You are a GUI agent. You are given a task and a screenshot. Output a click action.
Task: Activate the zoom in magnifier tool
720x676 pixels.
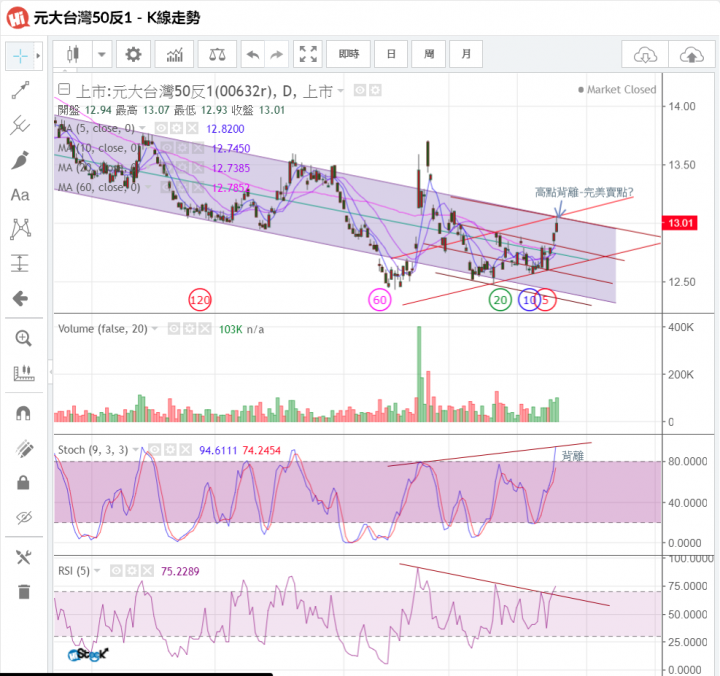tap(23, 338)
